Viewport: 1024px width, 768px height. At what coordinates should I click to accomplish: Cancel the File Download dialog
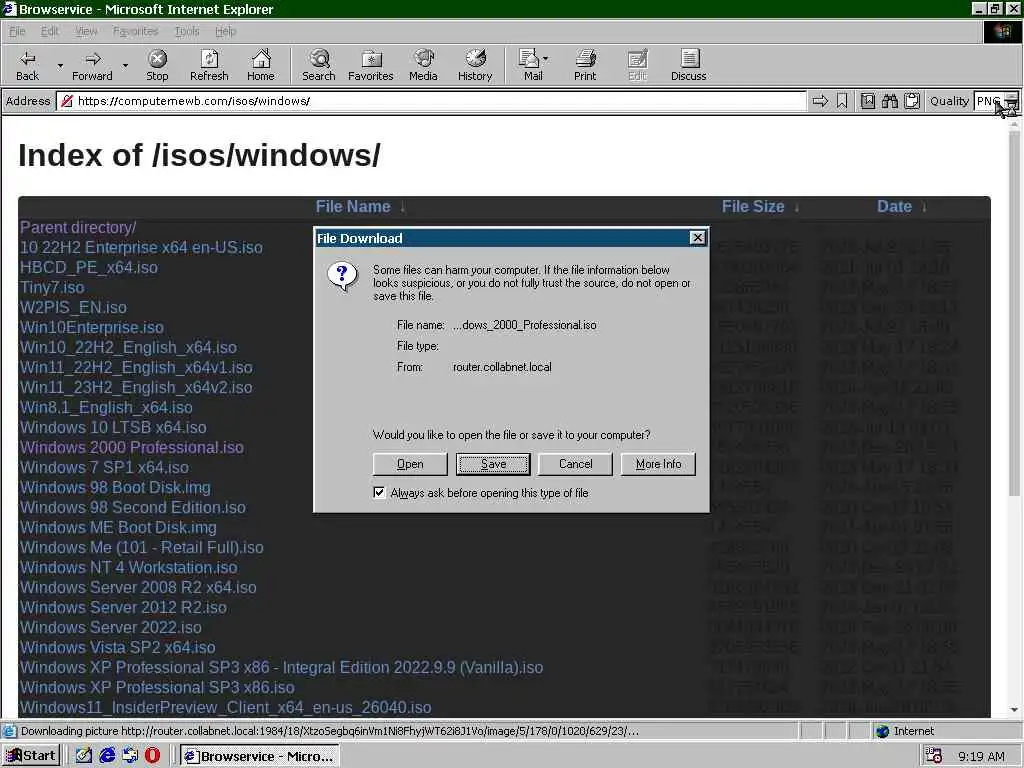pos(575,464)
